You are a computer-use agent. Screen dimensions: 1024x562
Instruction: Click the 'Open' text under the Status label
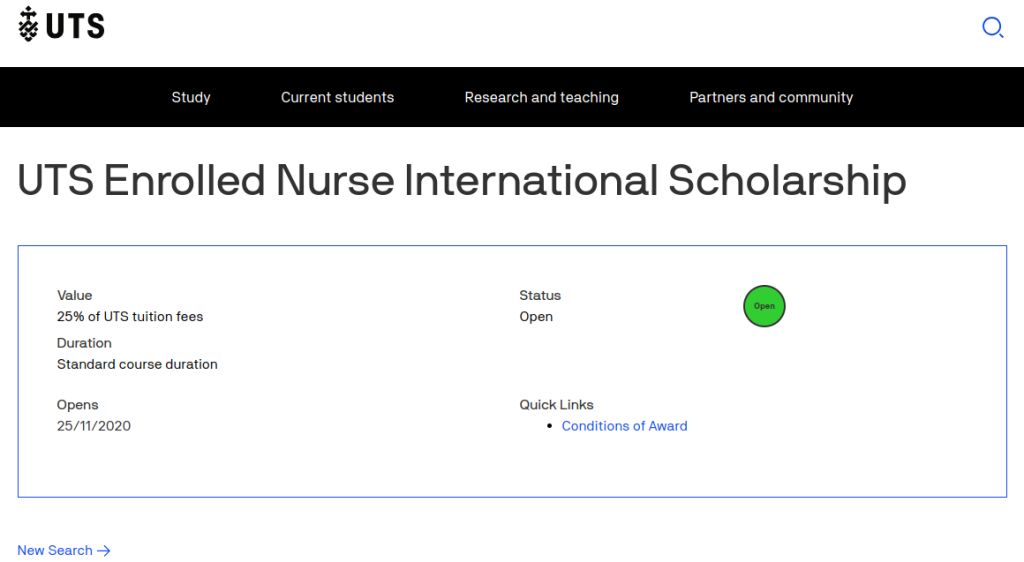[x=536, y=317]
